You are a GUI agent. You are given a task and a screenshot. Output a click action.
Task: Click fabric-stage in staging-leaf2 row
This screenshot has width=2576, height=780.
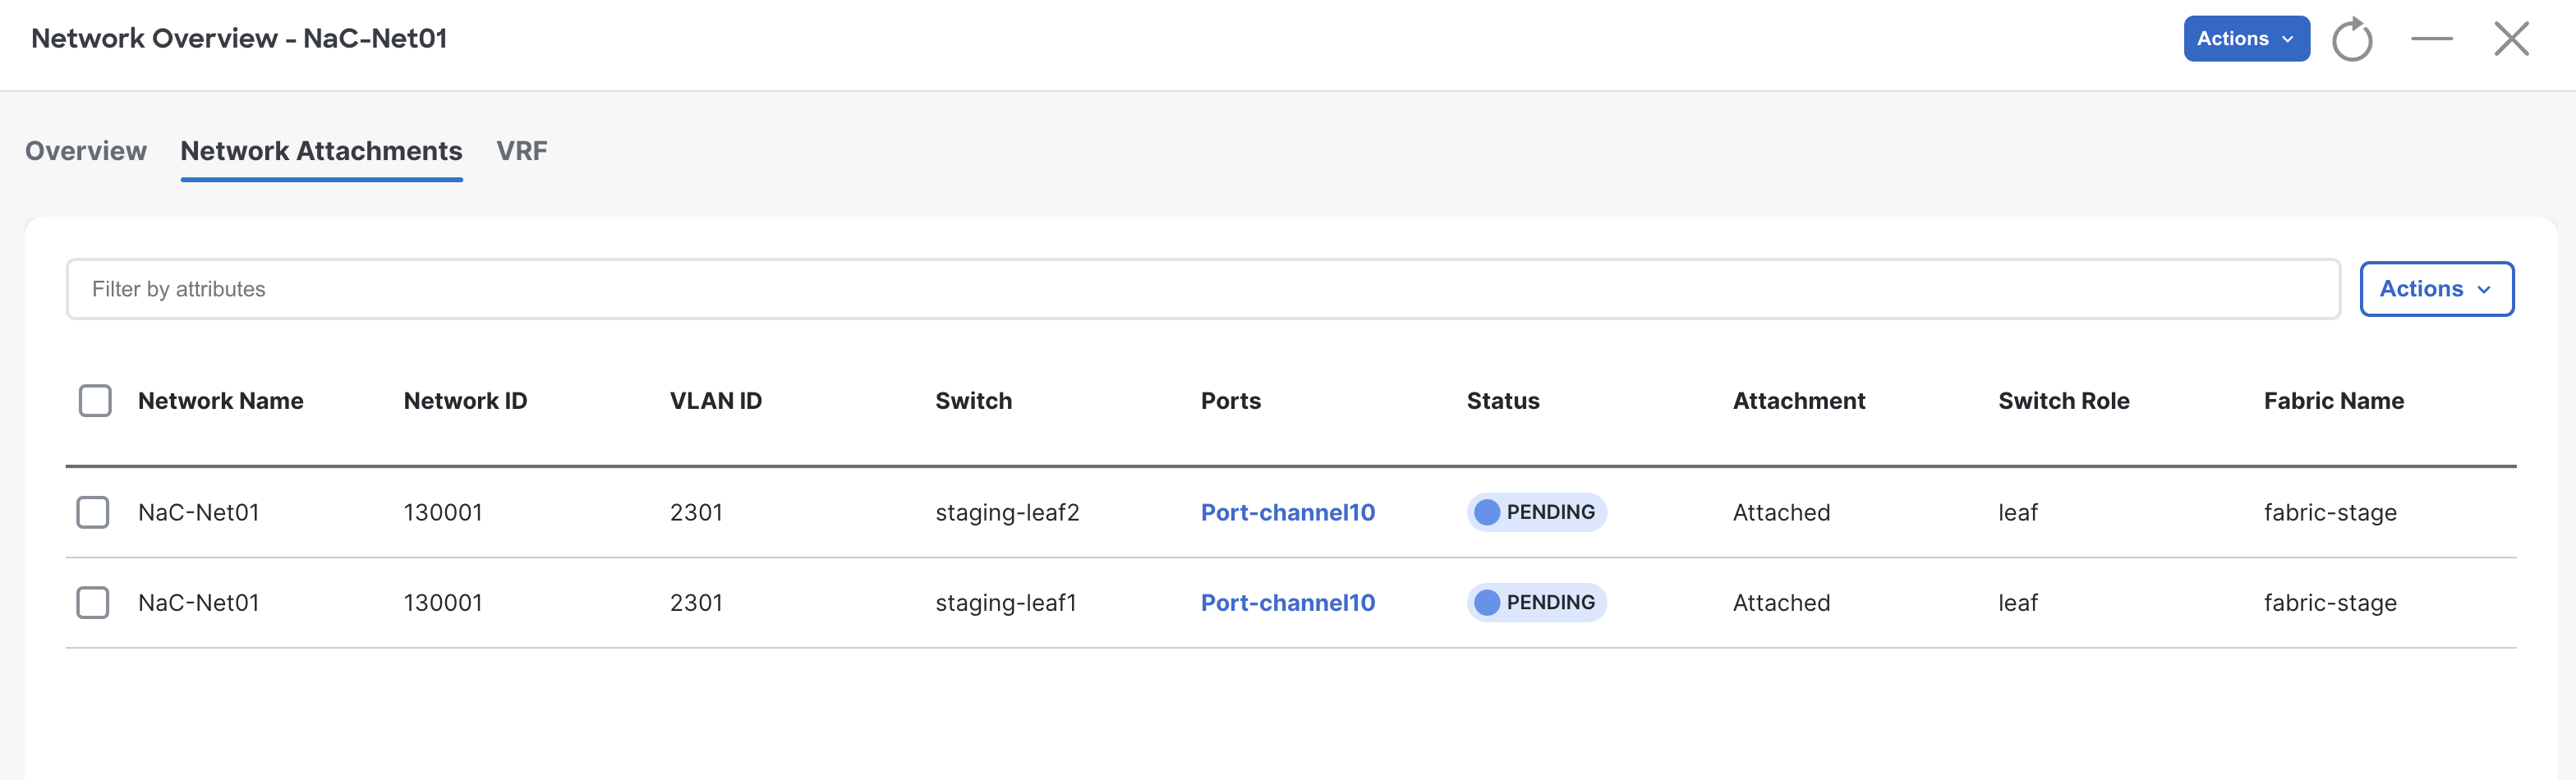2330,513
